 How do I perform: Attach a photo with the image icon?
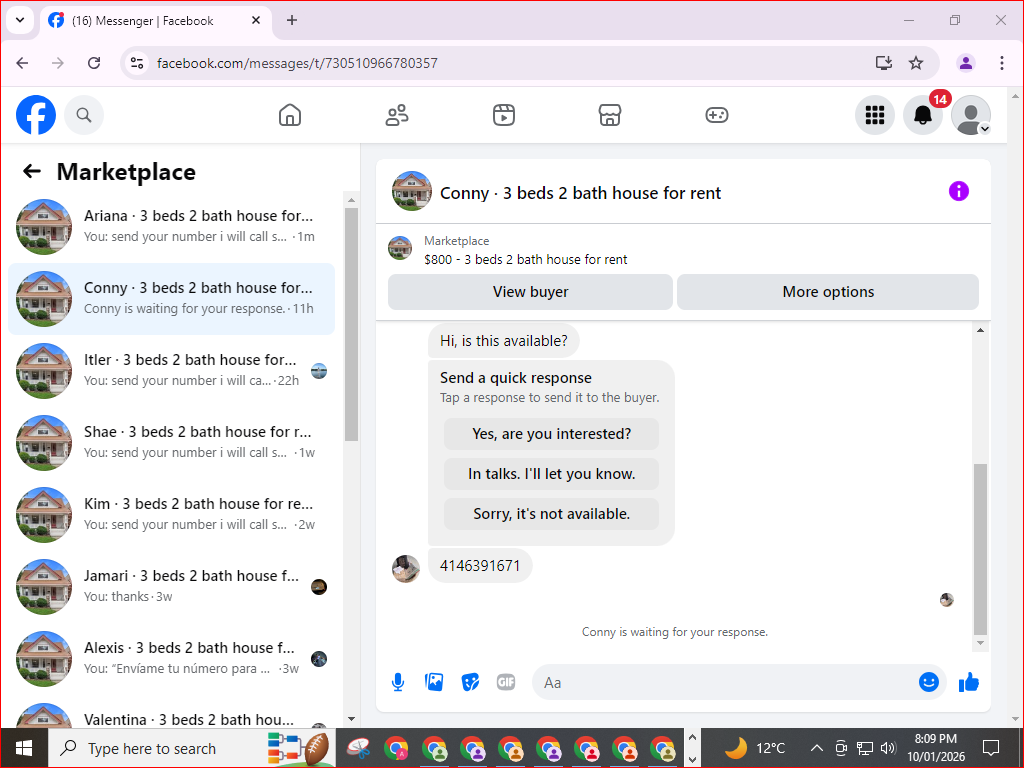[x=434, y=682]
